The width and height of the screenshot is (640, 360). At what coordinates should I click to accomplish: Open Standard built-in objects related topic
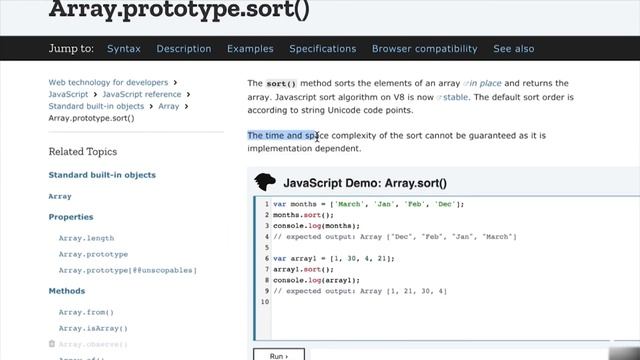click(x=102, y=175)
